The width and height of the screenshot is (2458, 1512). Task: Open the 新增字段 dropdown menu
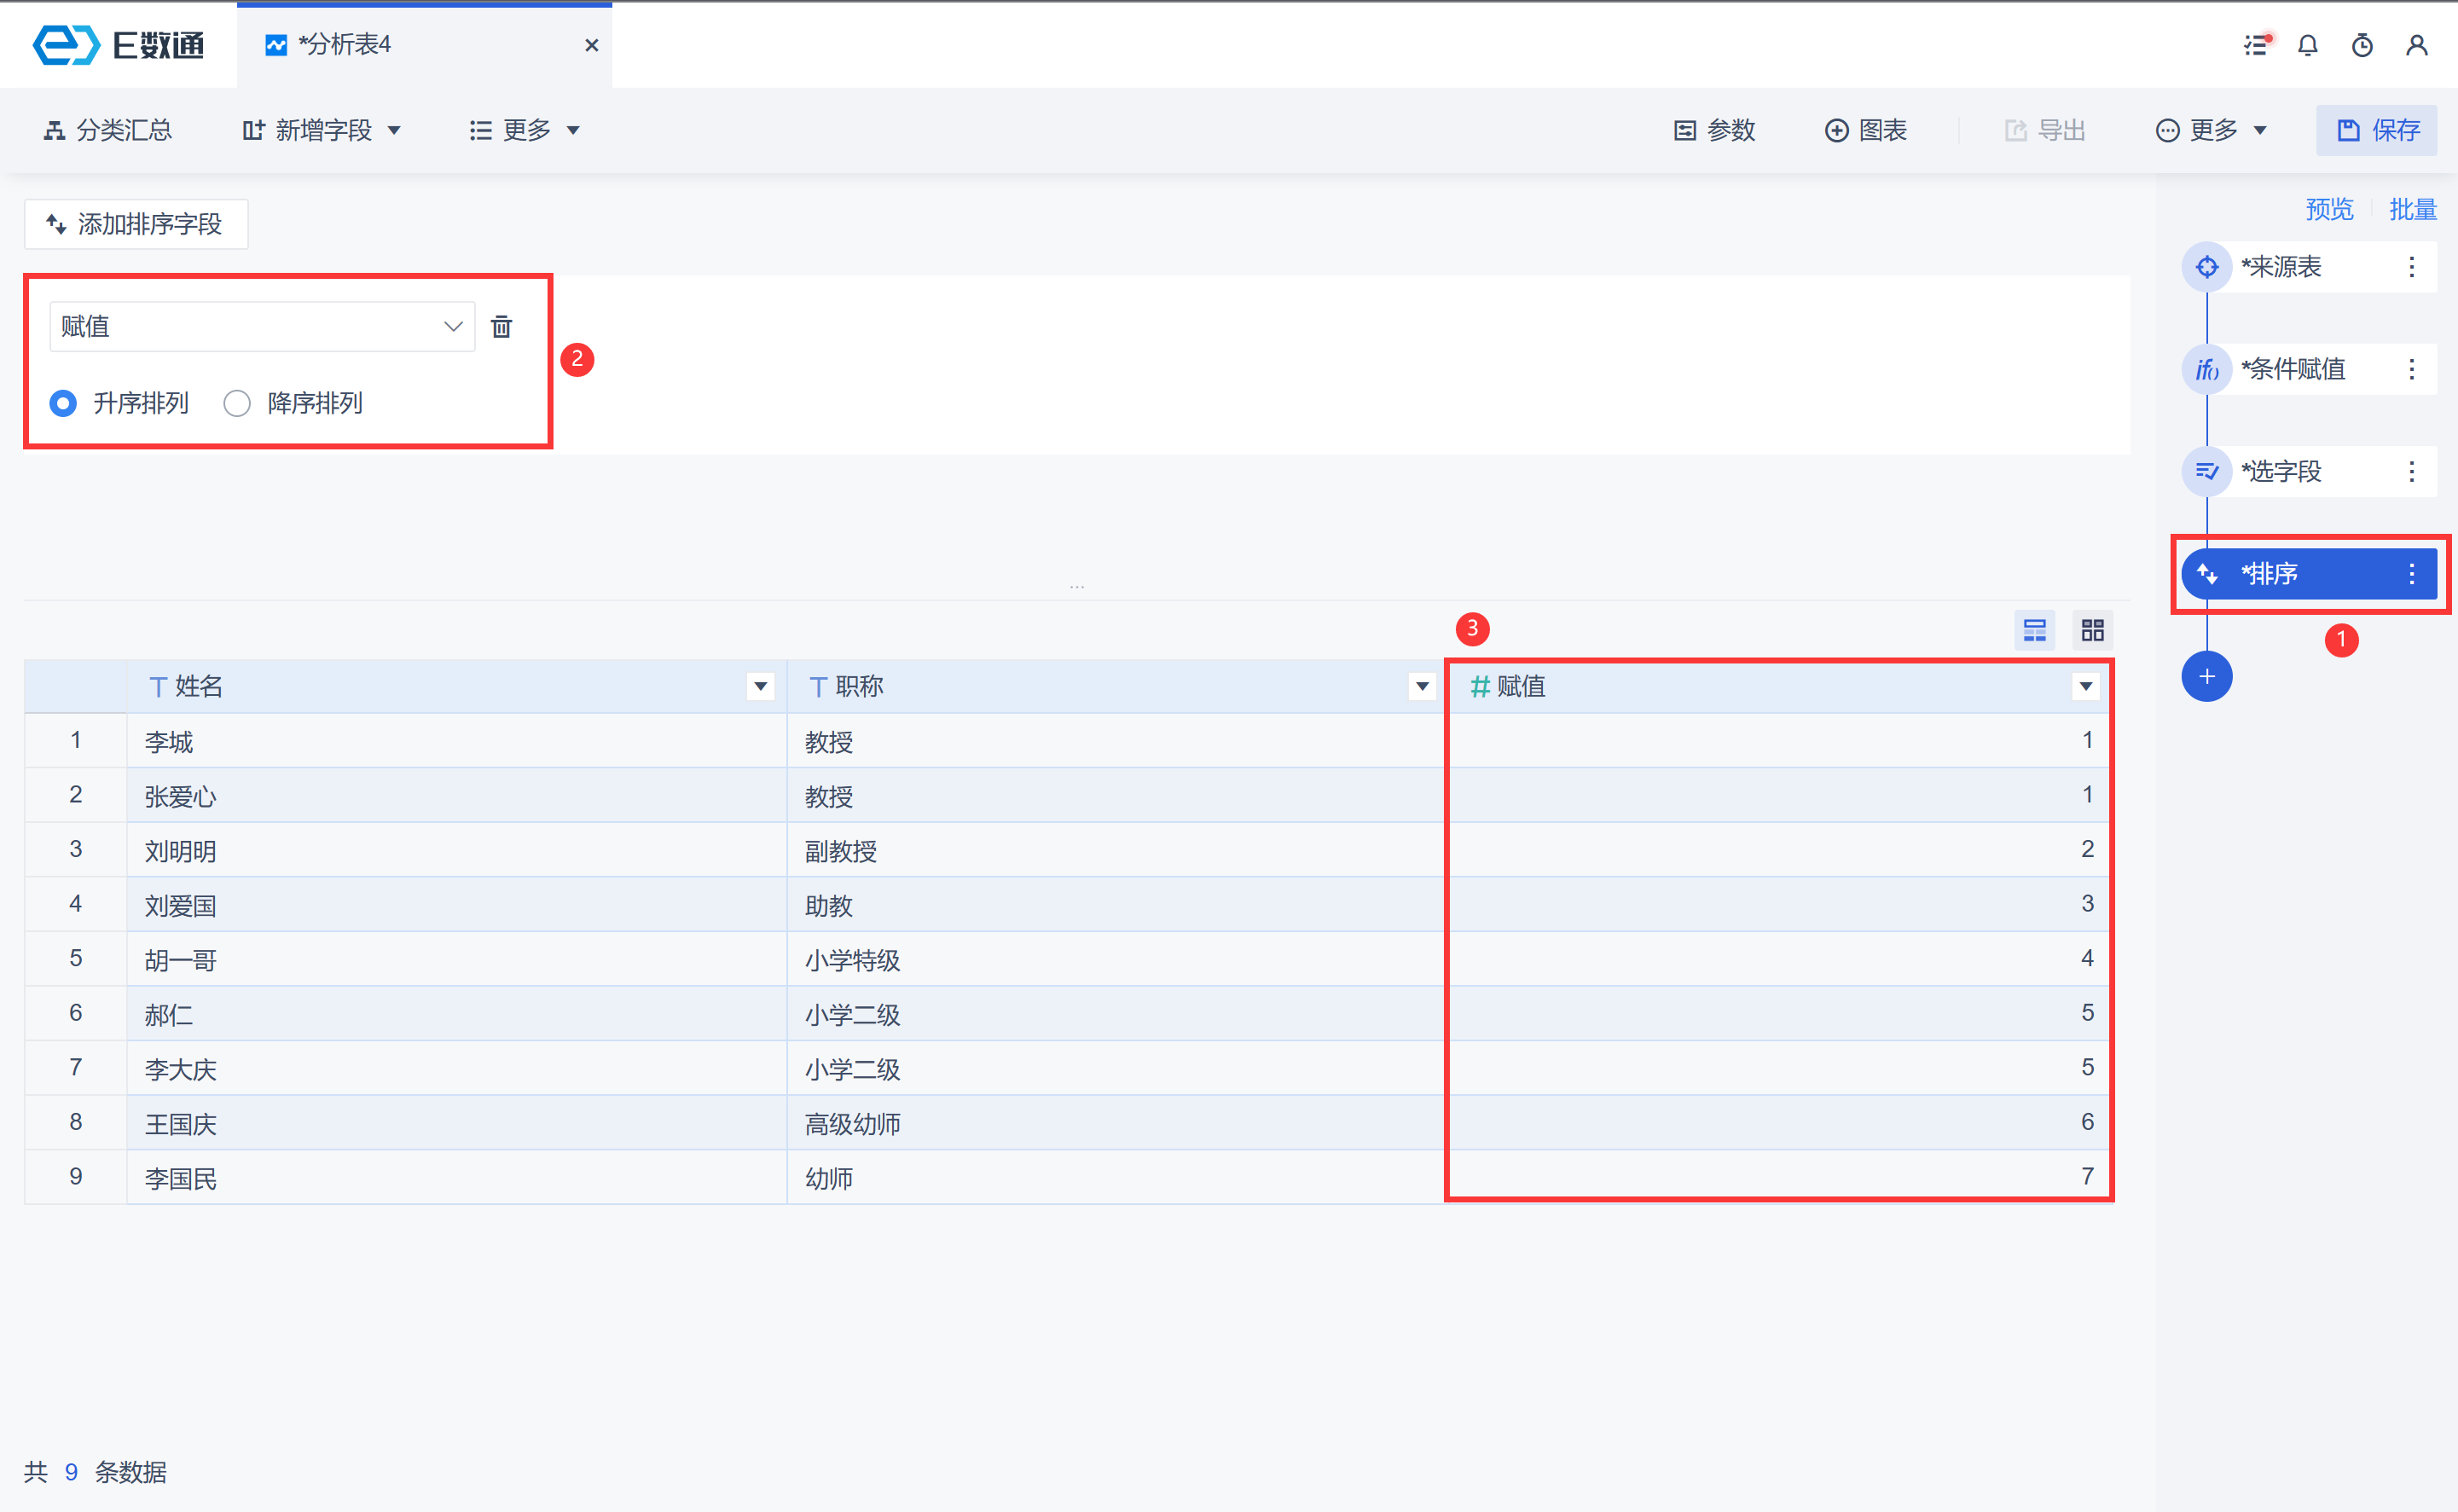[322, 130]
